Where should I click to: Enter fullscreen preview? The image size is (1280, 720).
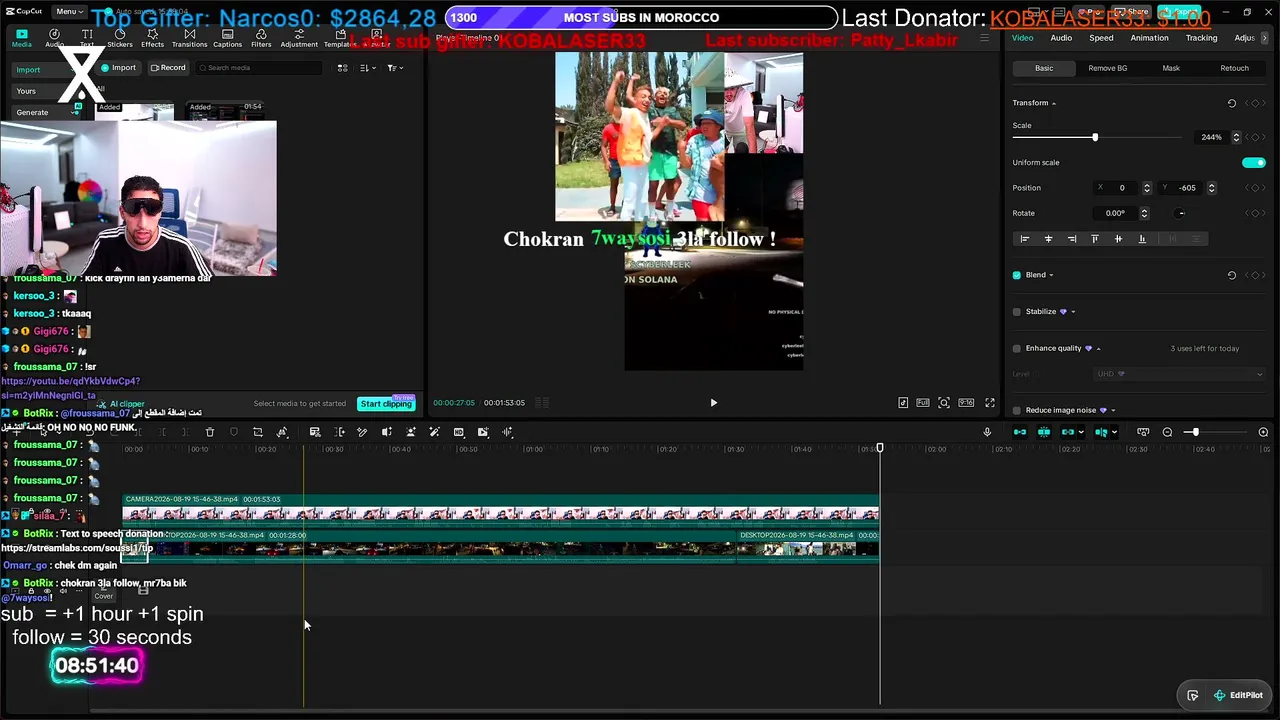990,403
